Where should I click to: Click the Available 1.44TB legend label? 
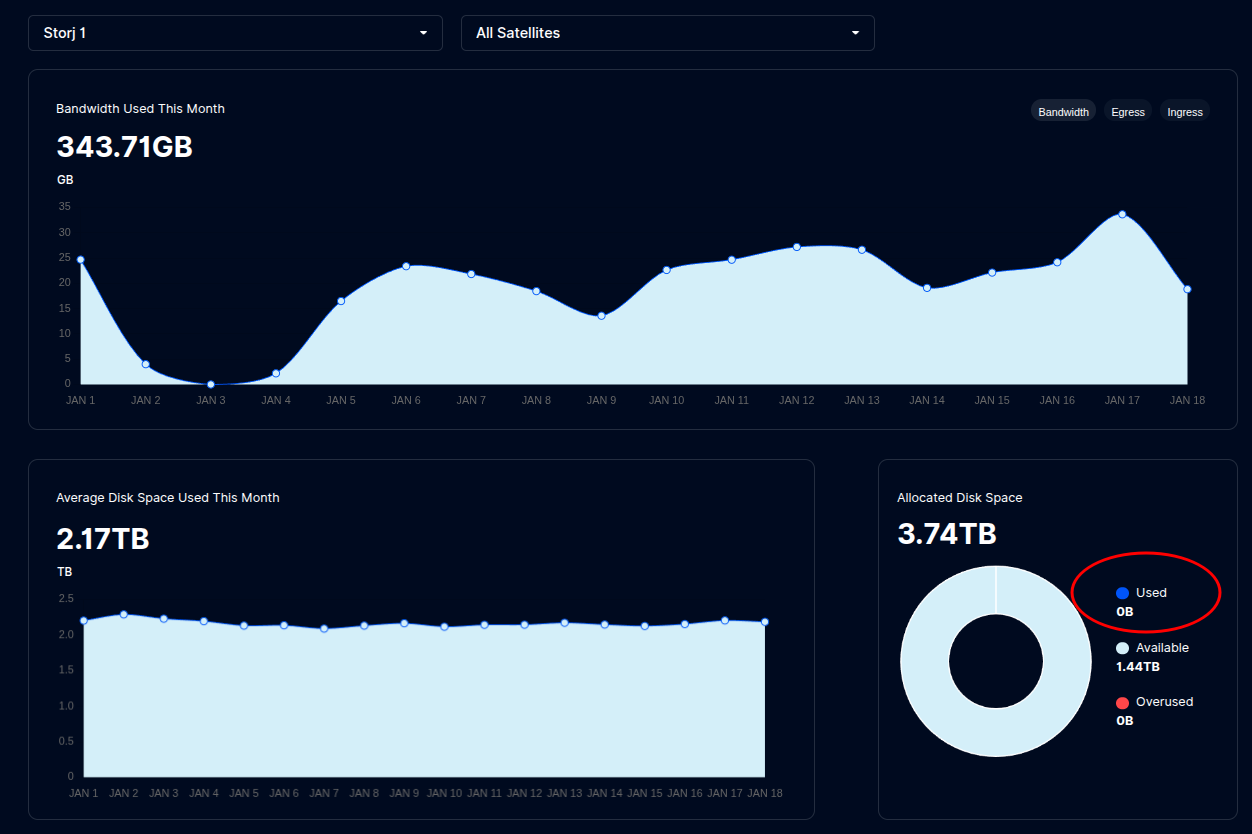click(x=1162, y=648)
